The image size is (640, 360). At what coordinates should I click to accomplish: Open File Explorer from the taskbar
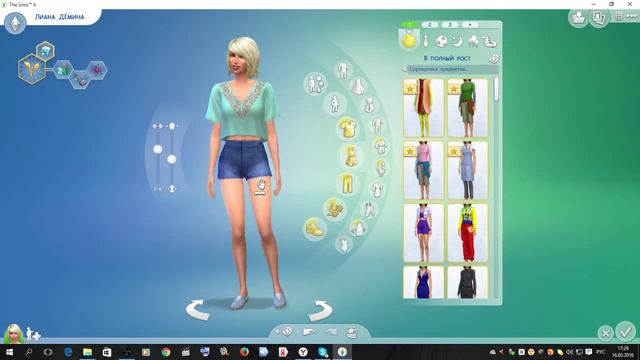click(87, 352)
